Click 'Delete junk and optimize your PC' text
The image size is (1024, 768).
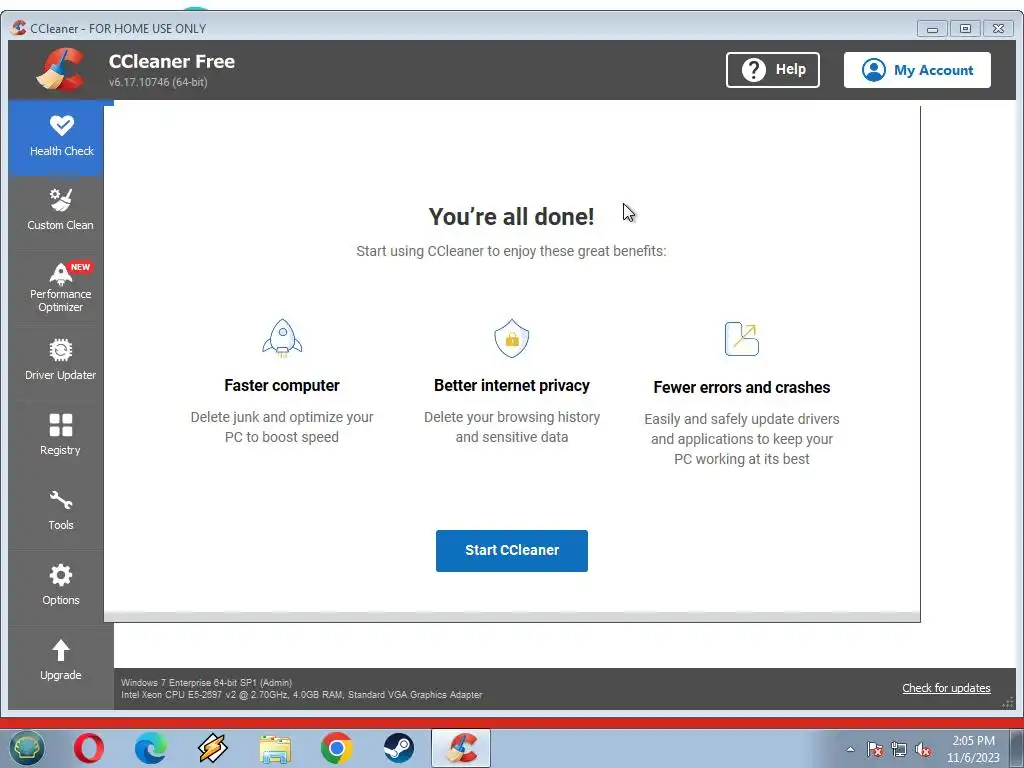tap(281, 427)
